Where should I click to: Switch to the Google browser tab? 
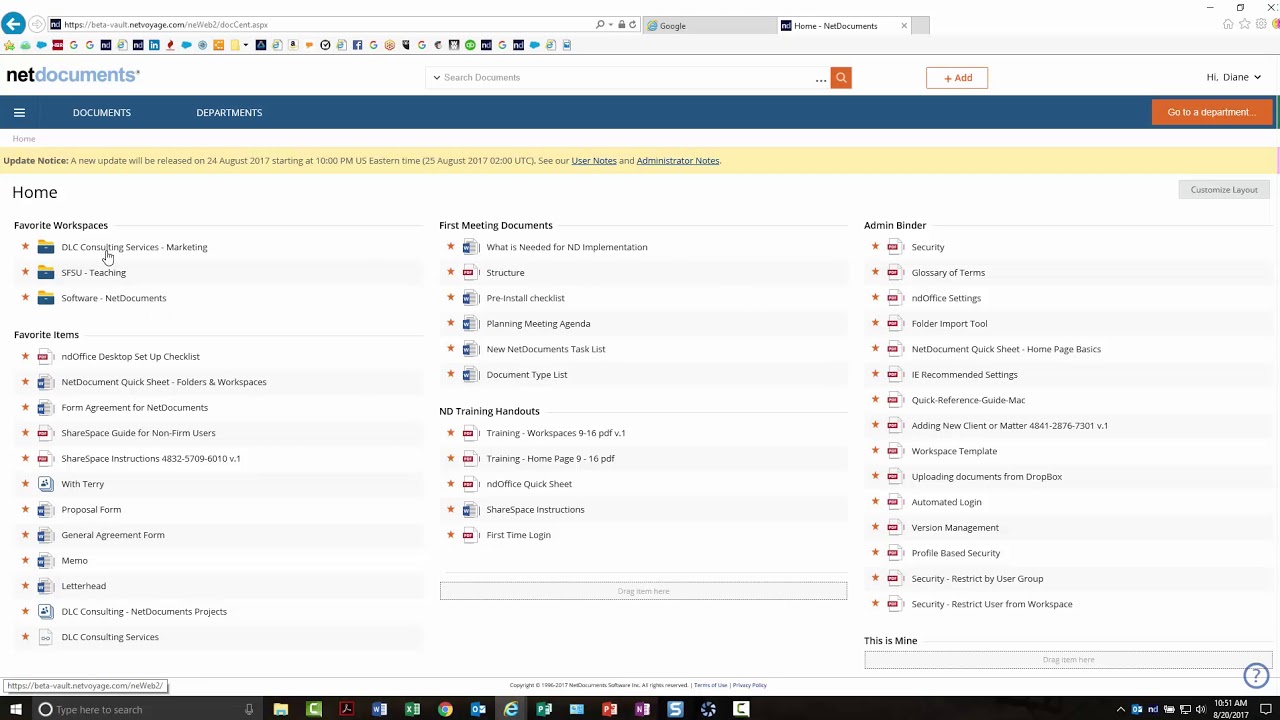[710, 26]
